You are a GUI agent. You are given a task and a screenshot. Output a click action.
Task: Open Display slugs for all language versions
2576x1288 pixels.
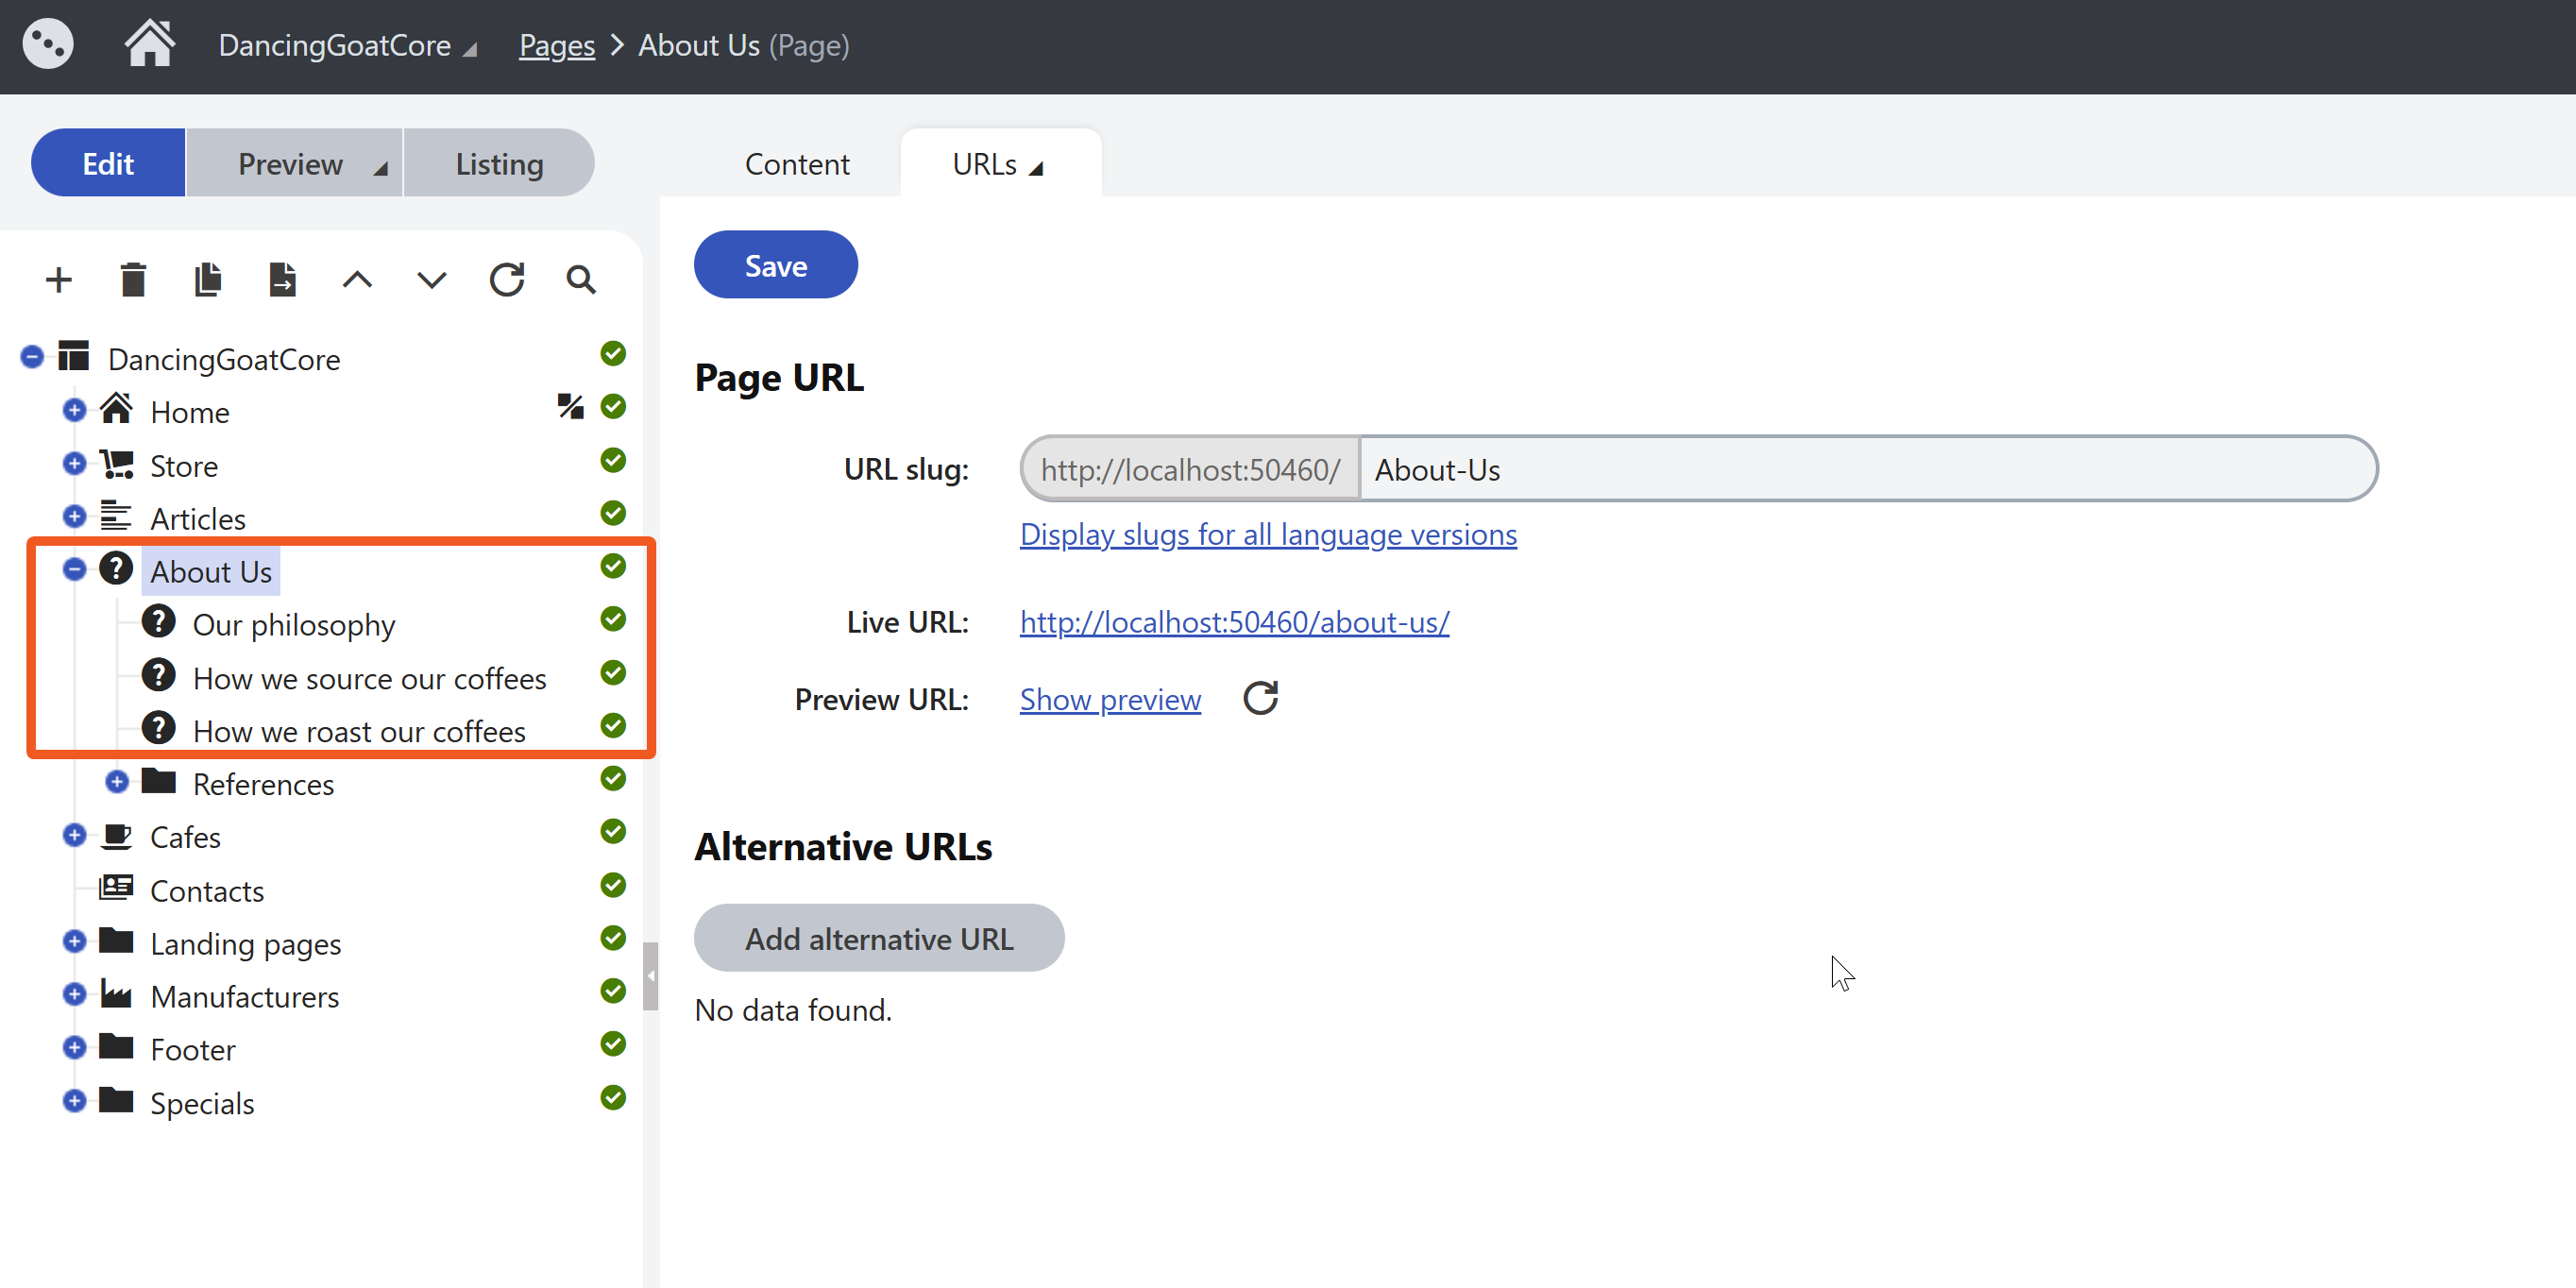click(x=1268, y=535)
